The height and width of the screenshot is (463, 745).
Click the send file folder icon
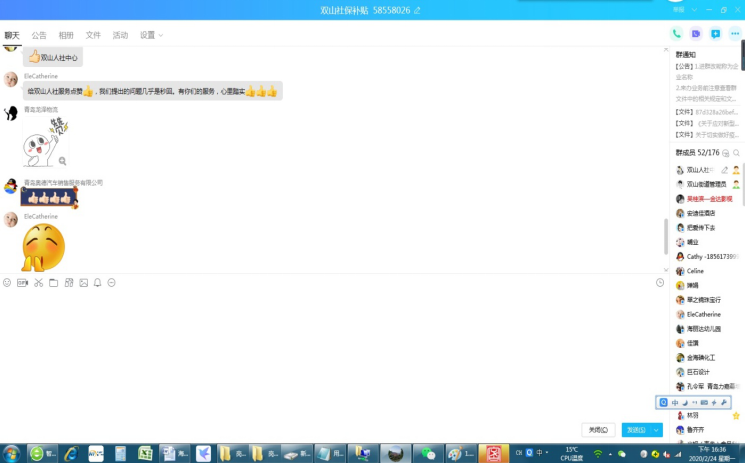pos(53,283)
